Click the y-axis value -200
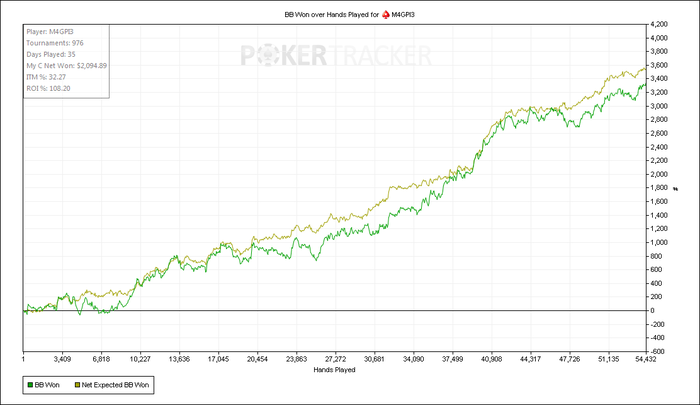Viewport: 700px width, 405px height. point(658,324)
